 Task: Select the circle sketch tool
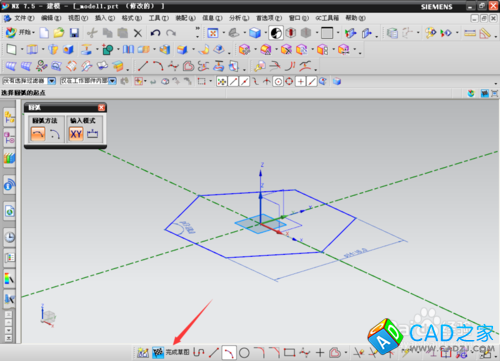coord(244,352)
